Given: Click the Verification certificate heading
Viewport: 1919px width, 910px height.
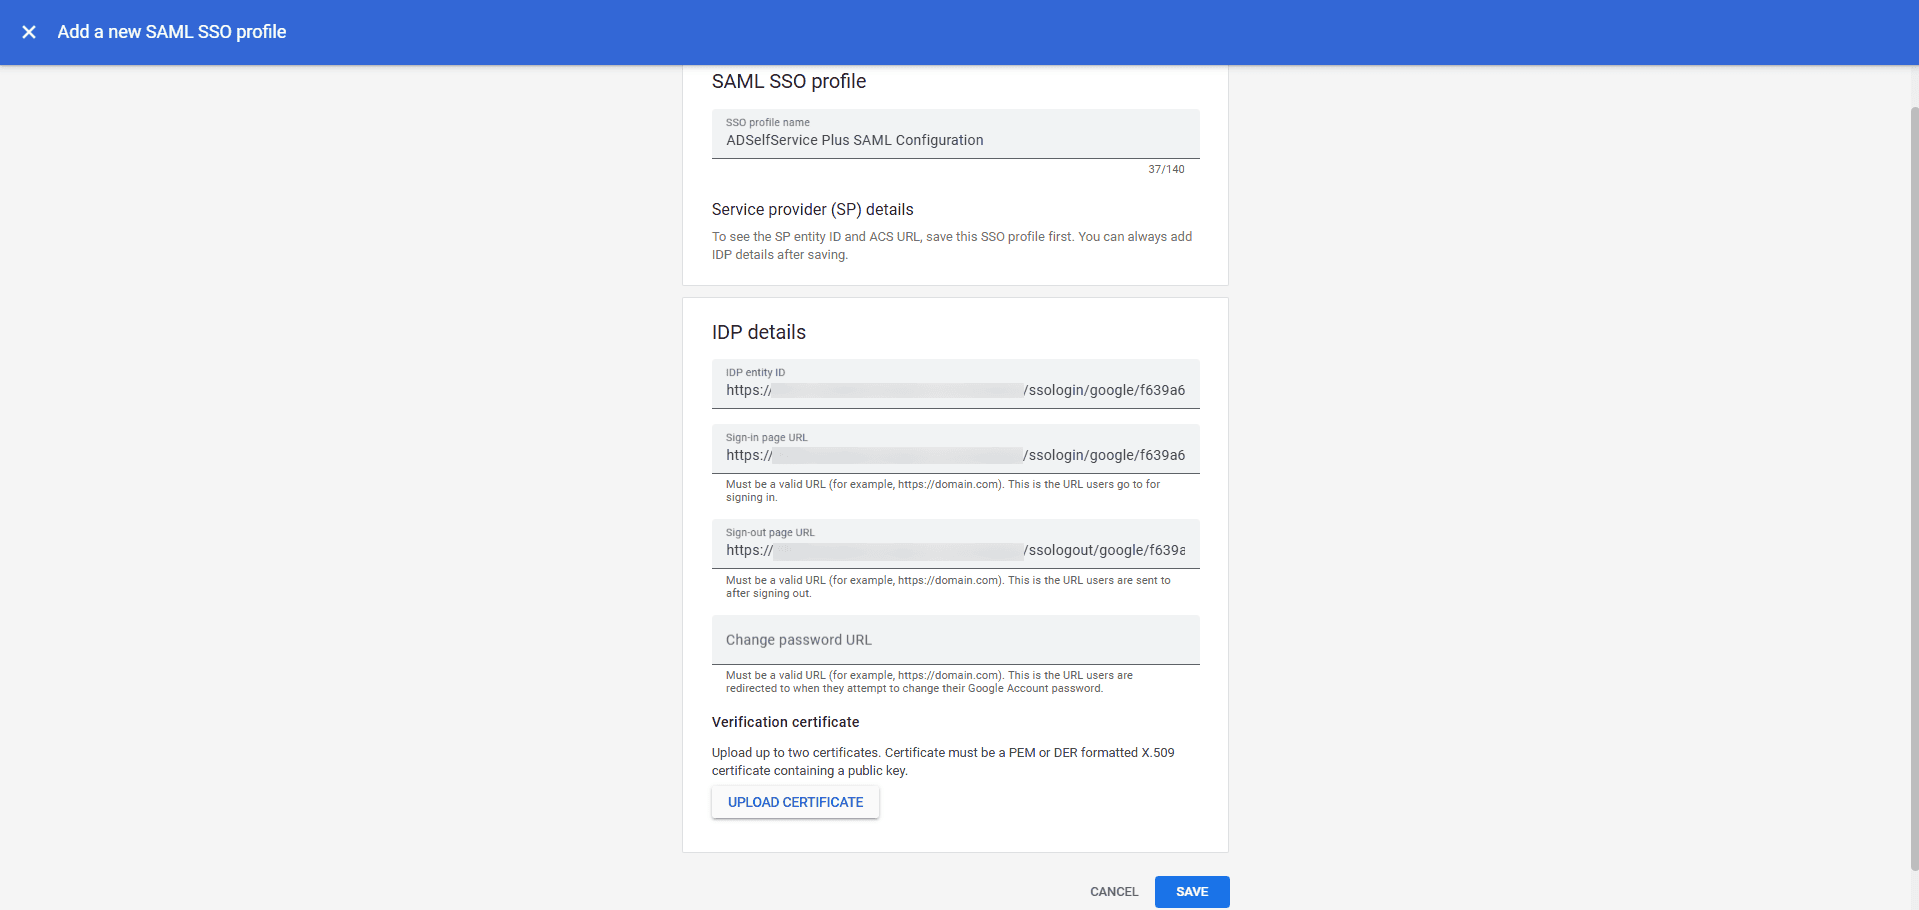Looking at the screenshot, I should (x=785, y=722).
